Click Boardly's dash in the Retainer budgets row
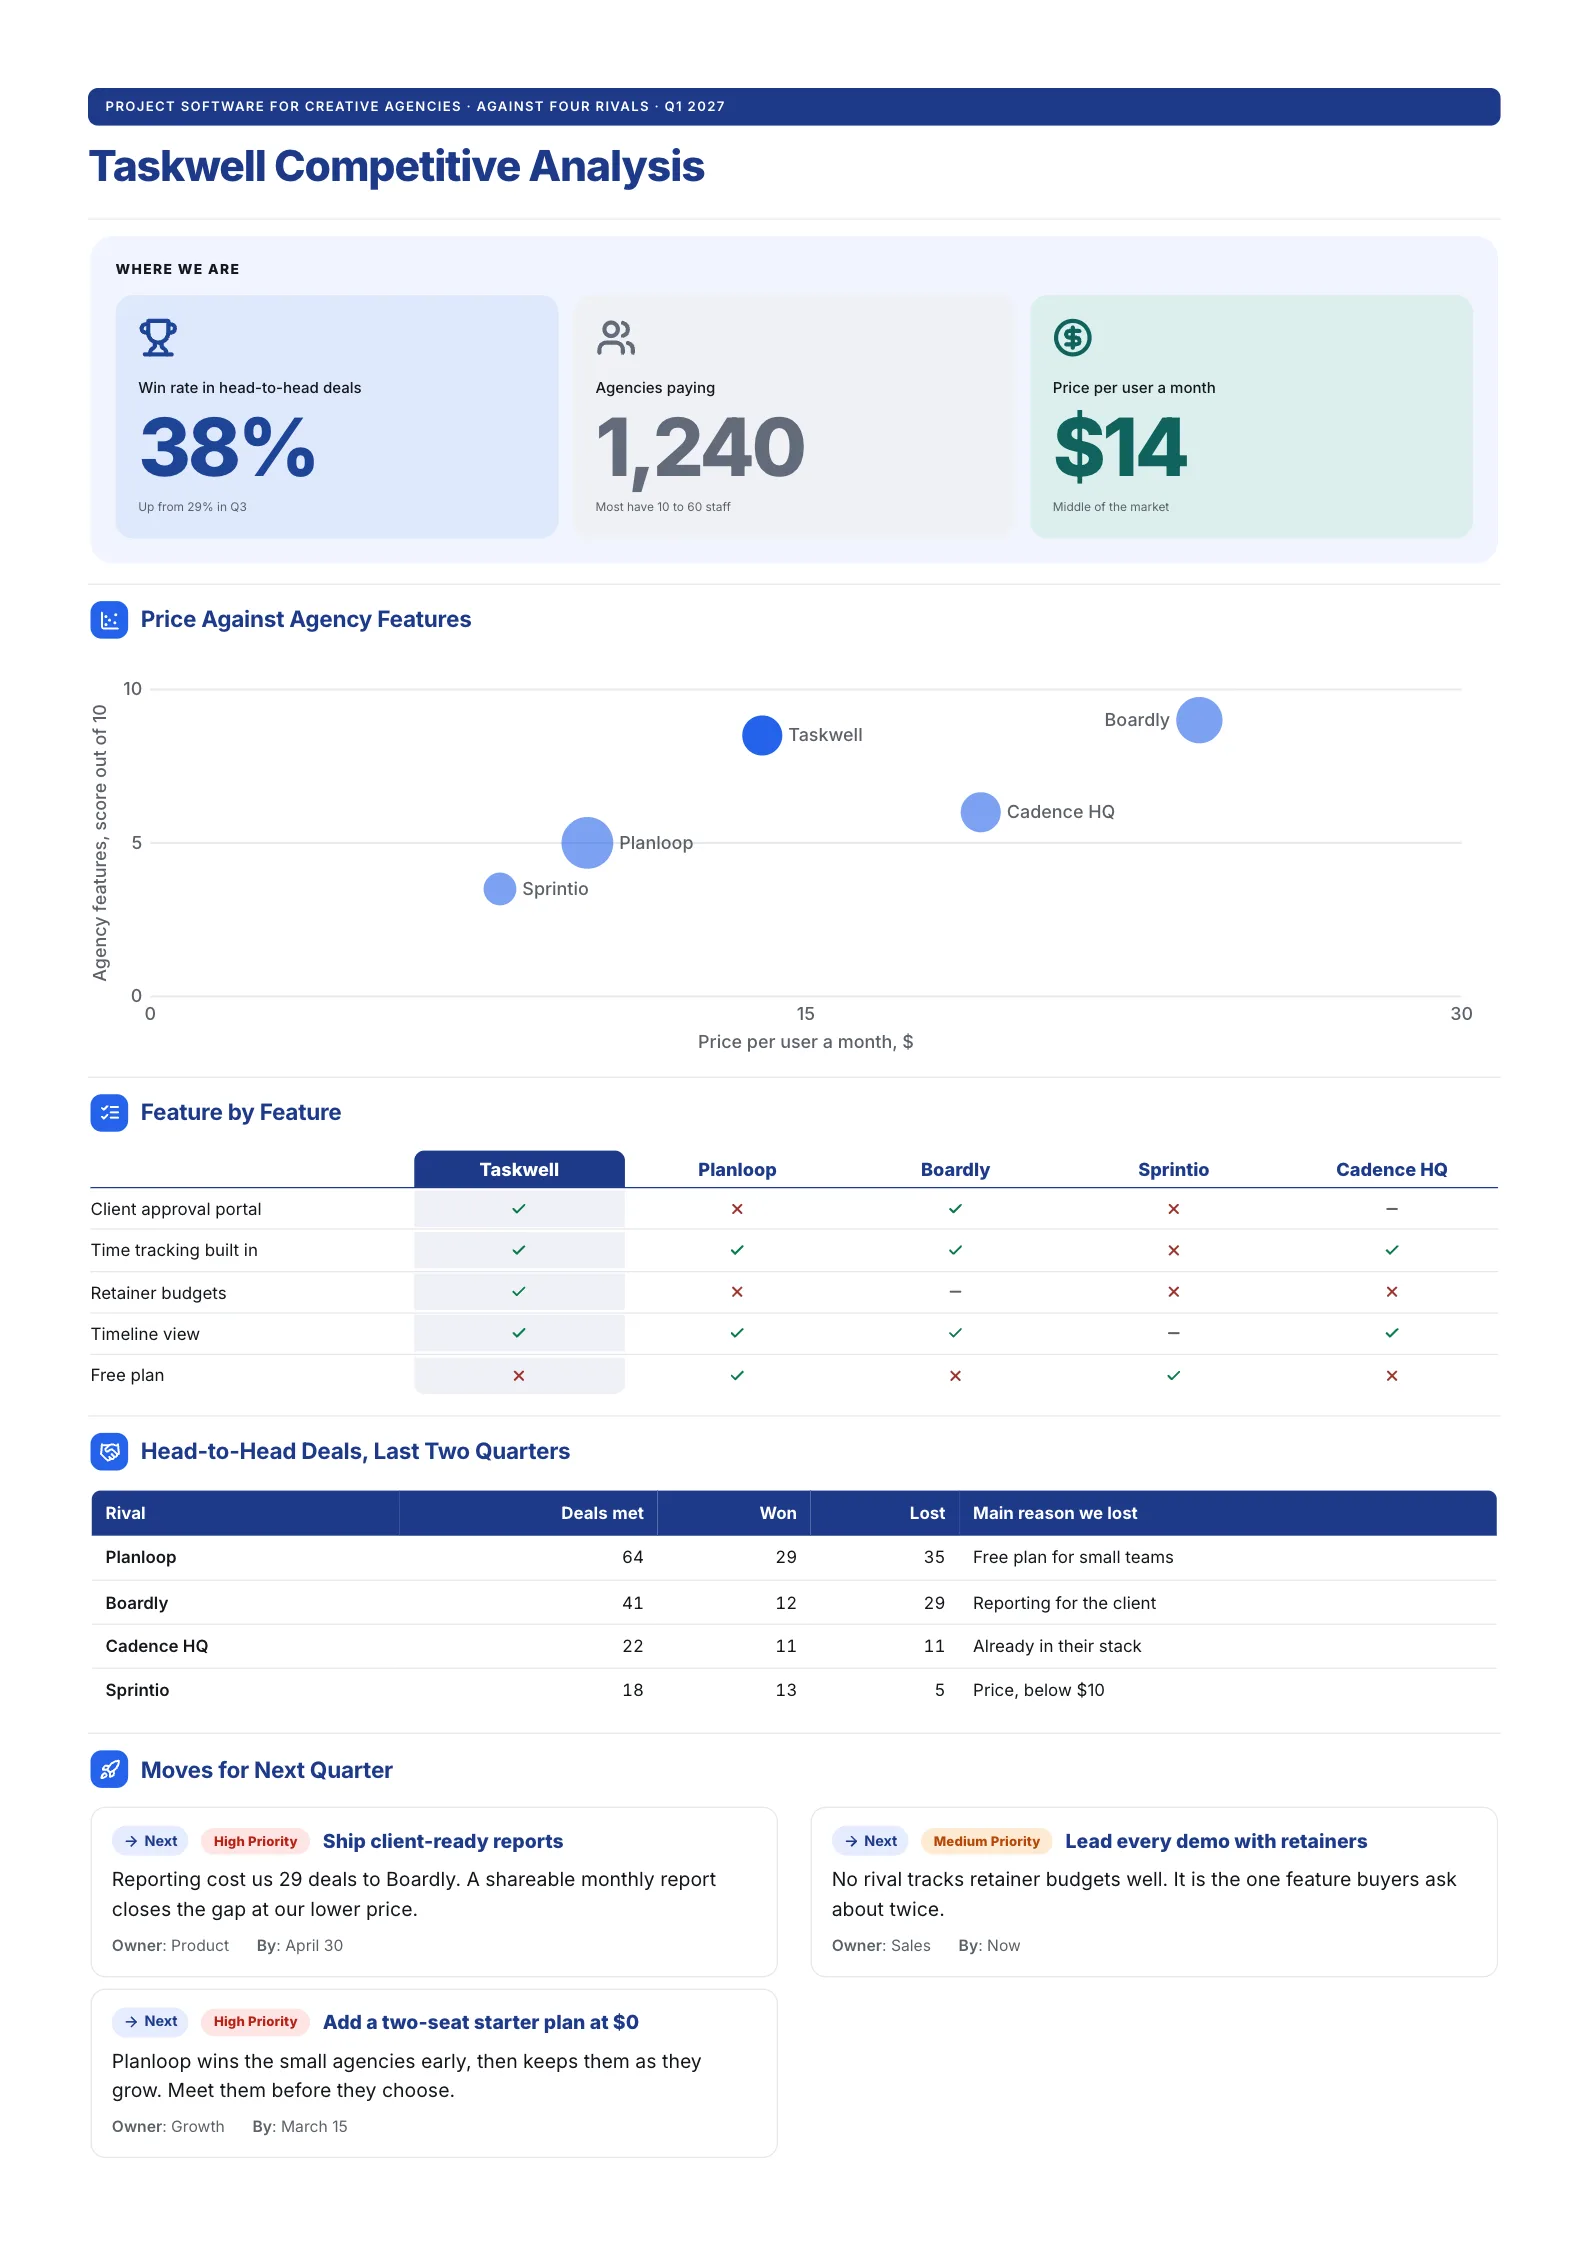 (x=955, y=1292)
